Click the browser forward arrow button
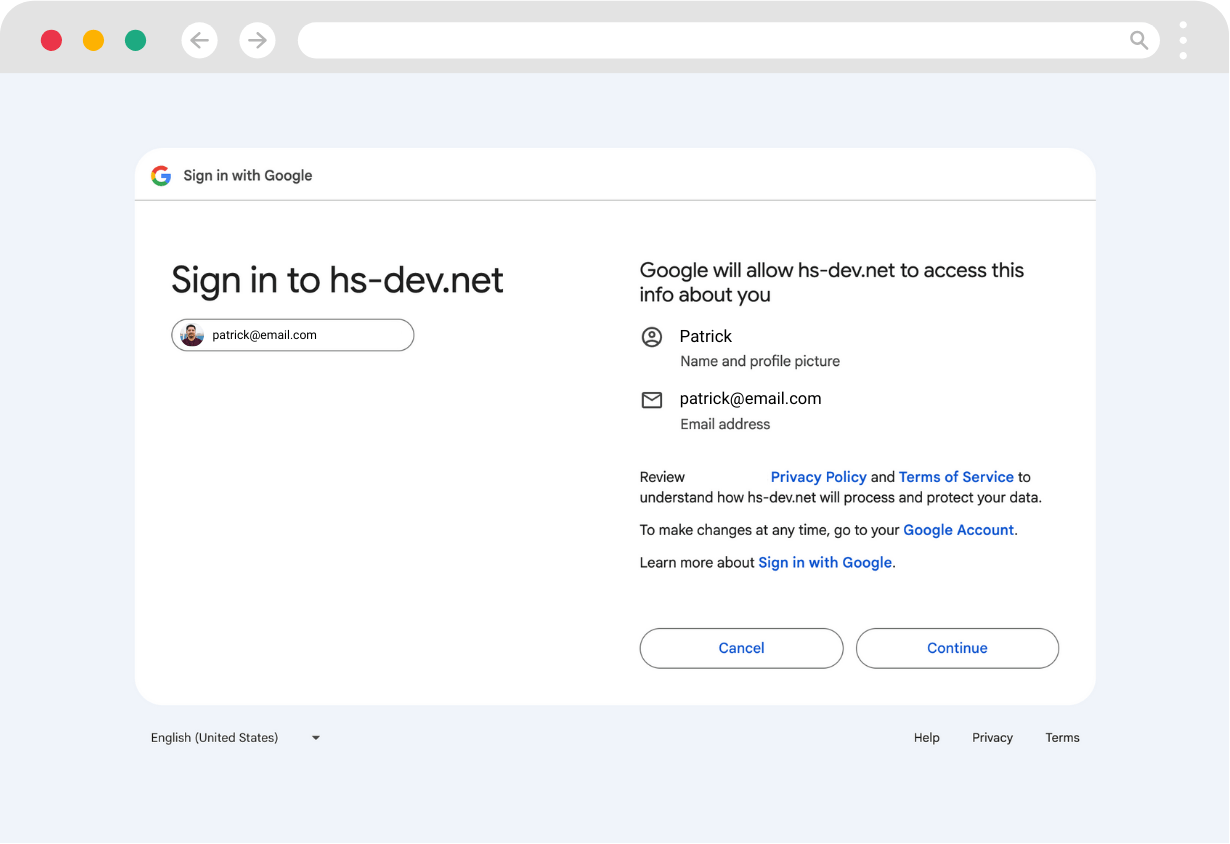This screenshot has width=1230, height=844. coord(257,40)
